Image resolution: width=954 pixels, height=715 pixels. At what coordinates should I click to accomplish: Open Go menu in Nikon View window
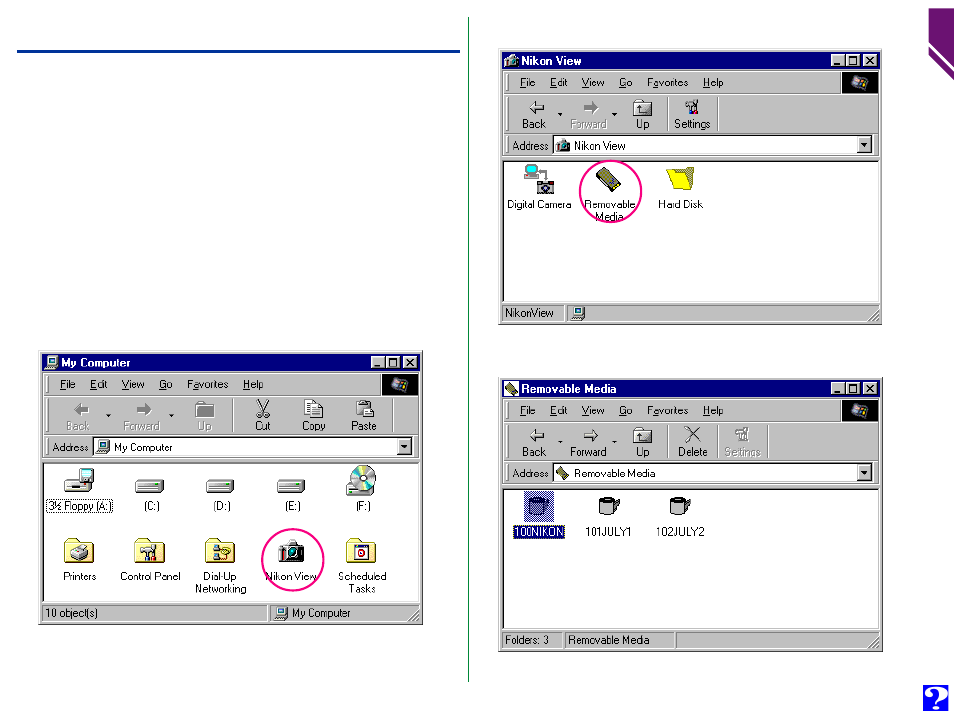point(625,83)
